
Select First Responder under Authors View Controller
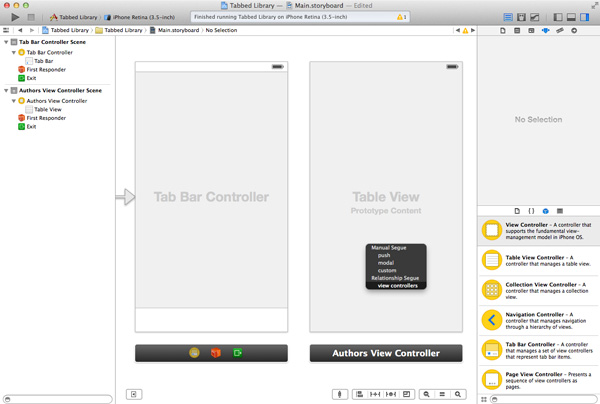pos(42,118)
